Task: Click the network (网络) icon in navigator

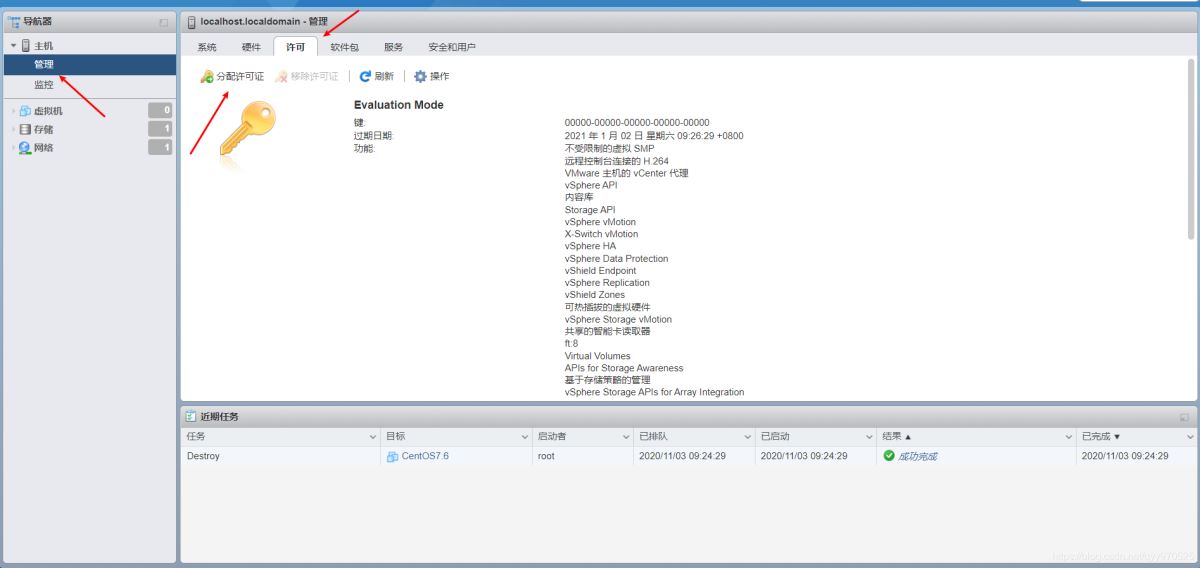Action: click(x=26, y=148)
